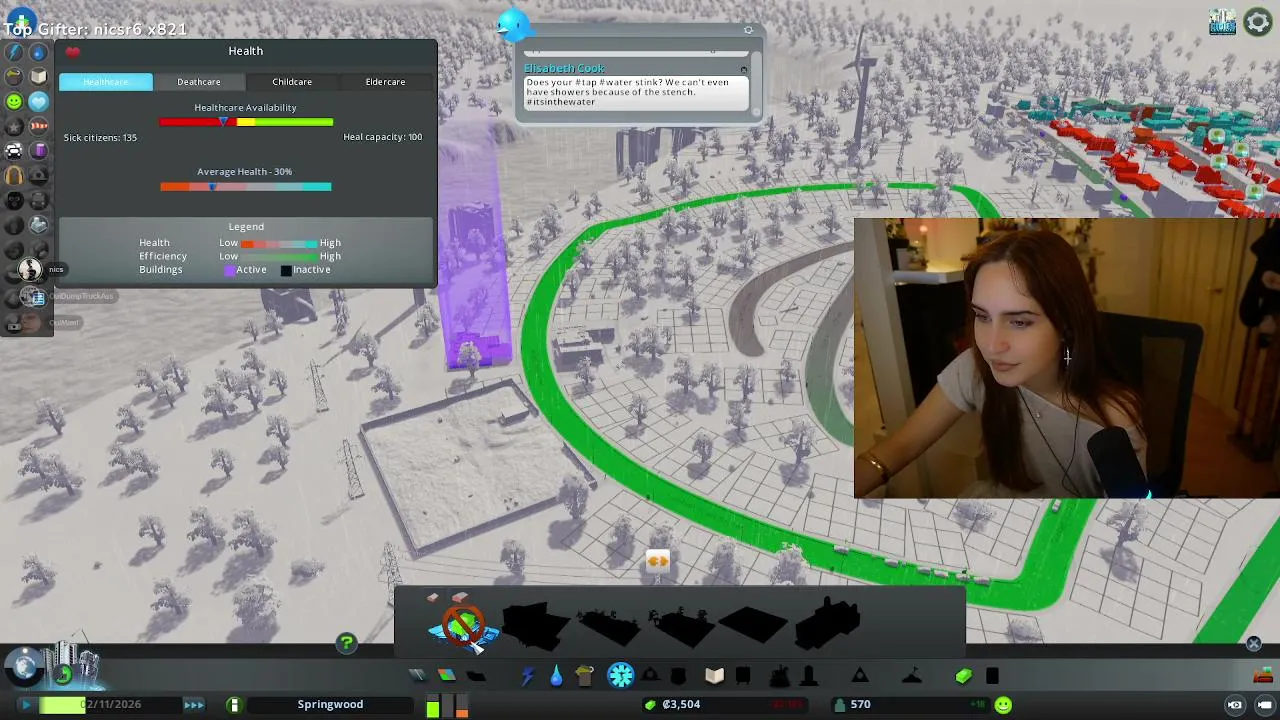Switch to the Childcare tab
Image resolution: width=1280 pixels, height=720 pixels.
point(292,82)
